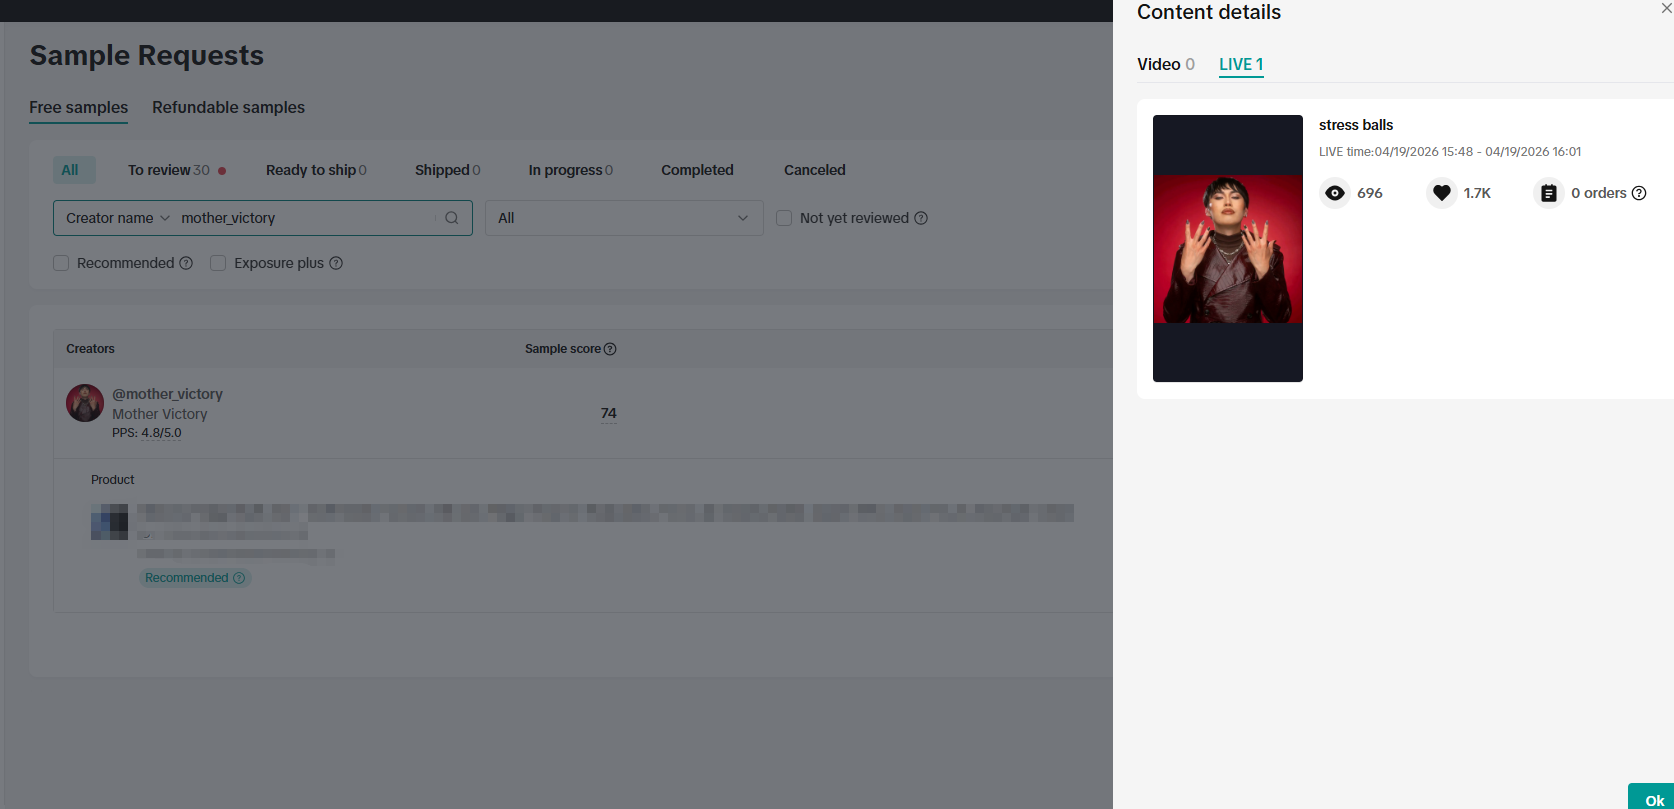Open the All filter dropdown
The height and width of the screenshot is (809, 1674).
tap(624, 218)
